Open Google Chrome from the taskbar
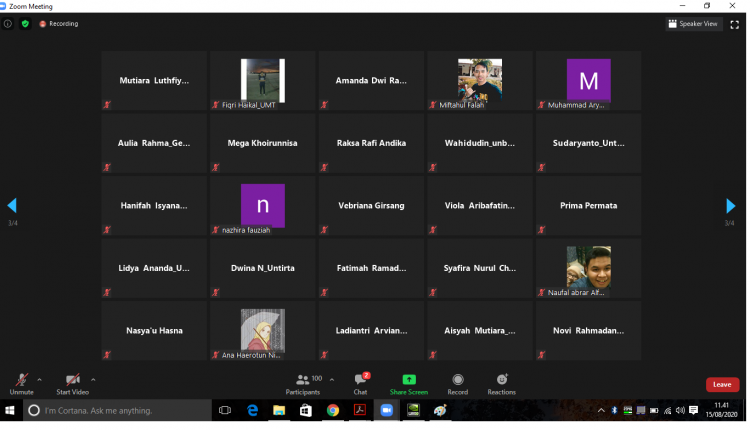The height and width of the screenshot is (430, 750). pyautogui.click(x=332, y=411)
